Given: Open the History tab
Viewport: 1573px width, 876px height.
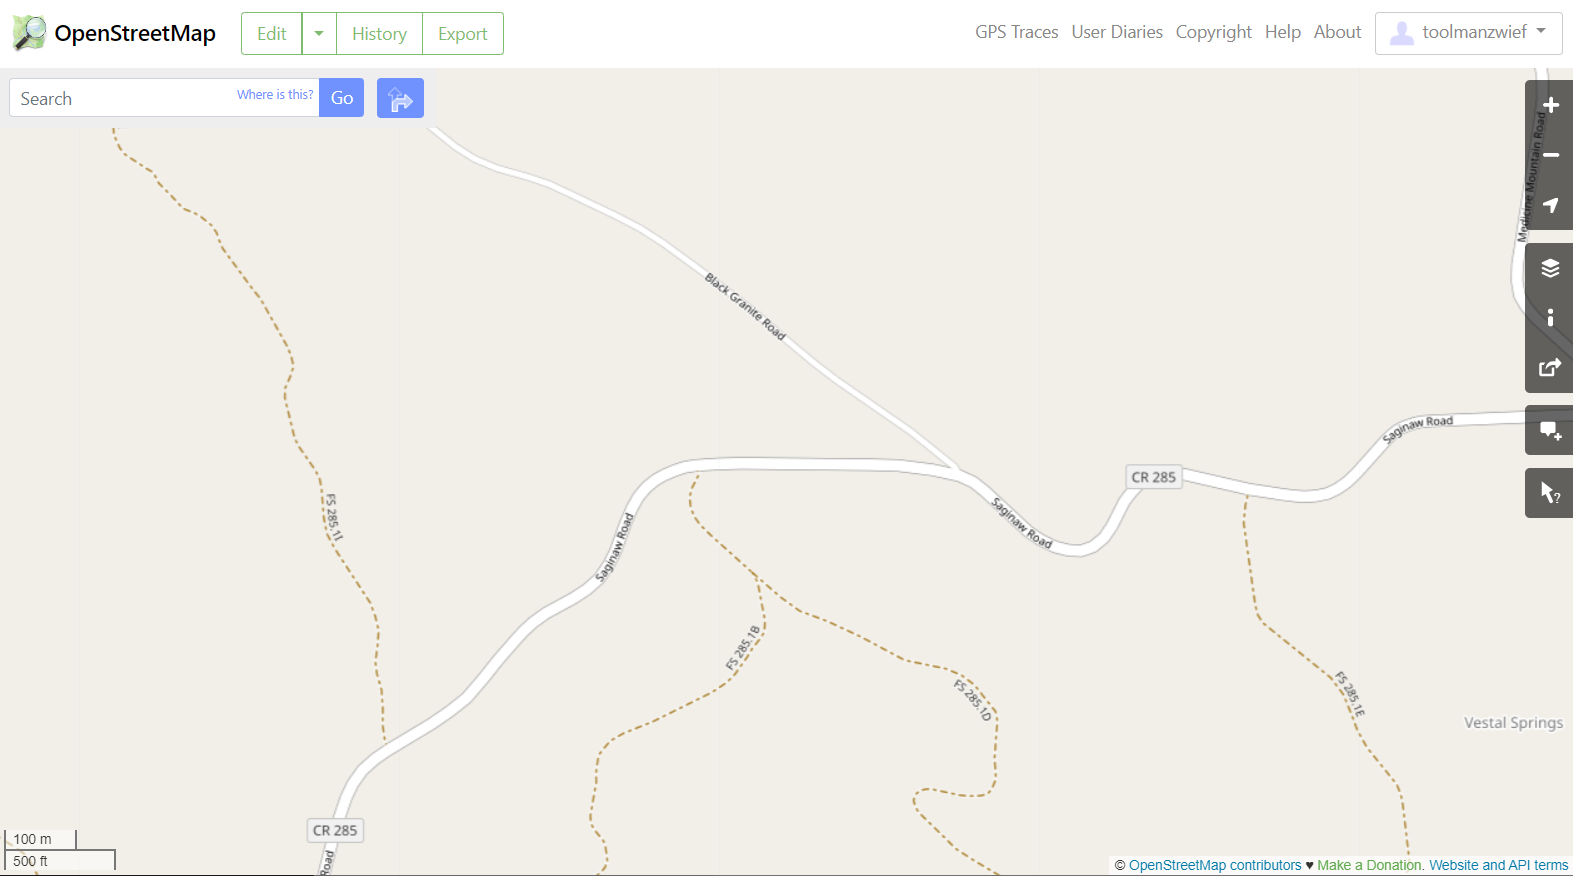Looking at the screenshot, I should coord(379,34).
